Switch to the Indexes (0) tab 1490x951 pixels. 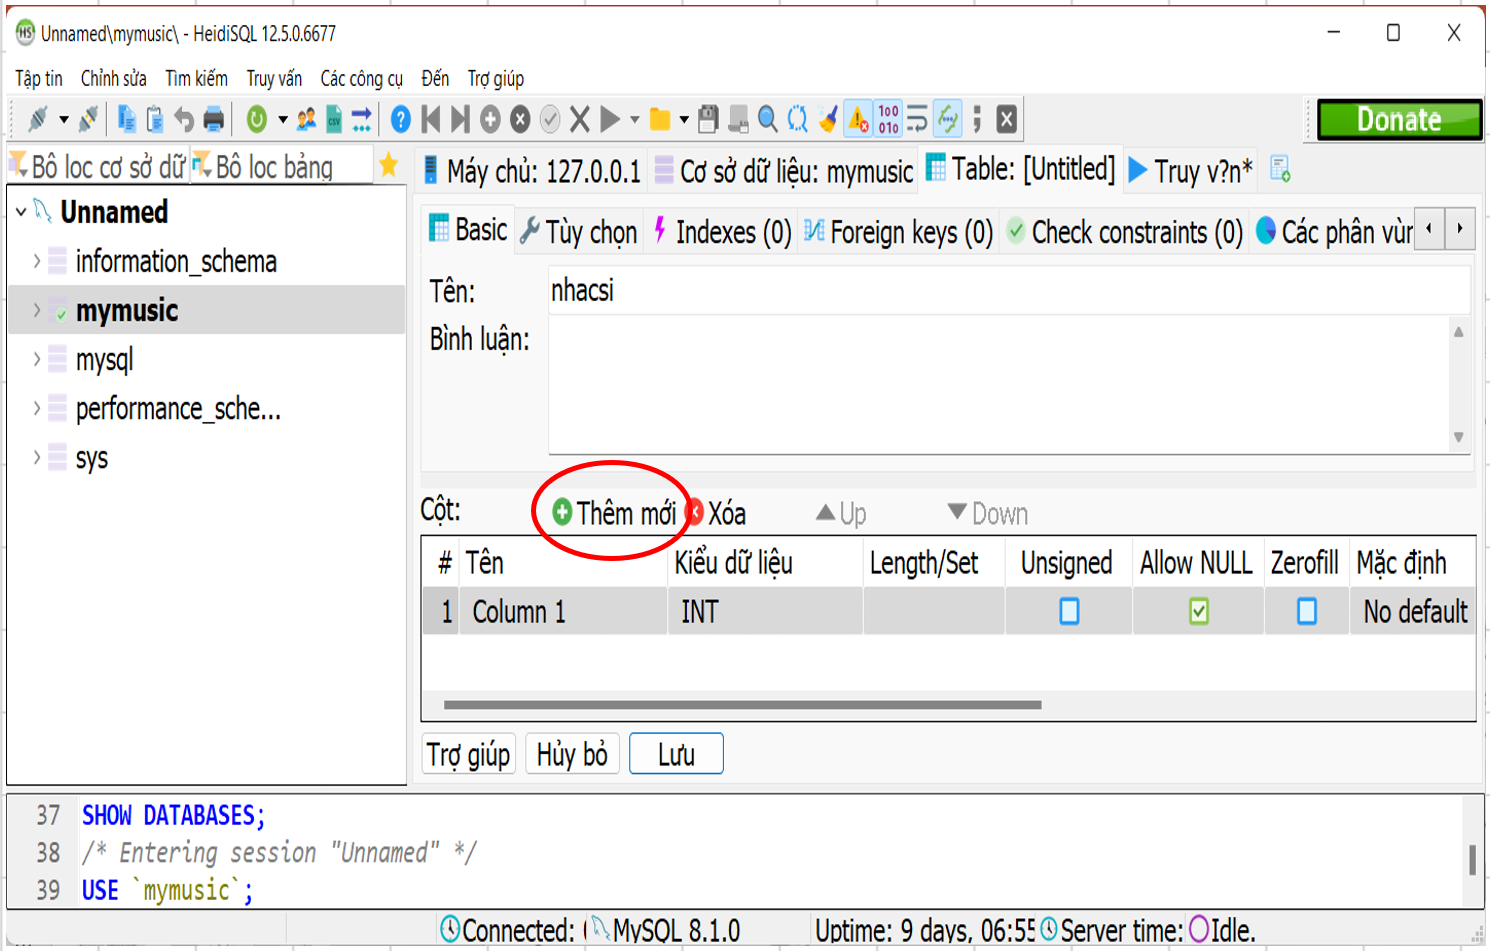tap(721, 232)
